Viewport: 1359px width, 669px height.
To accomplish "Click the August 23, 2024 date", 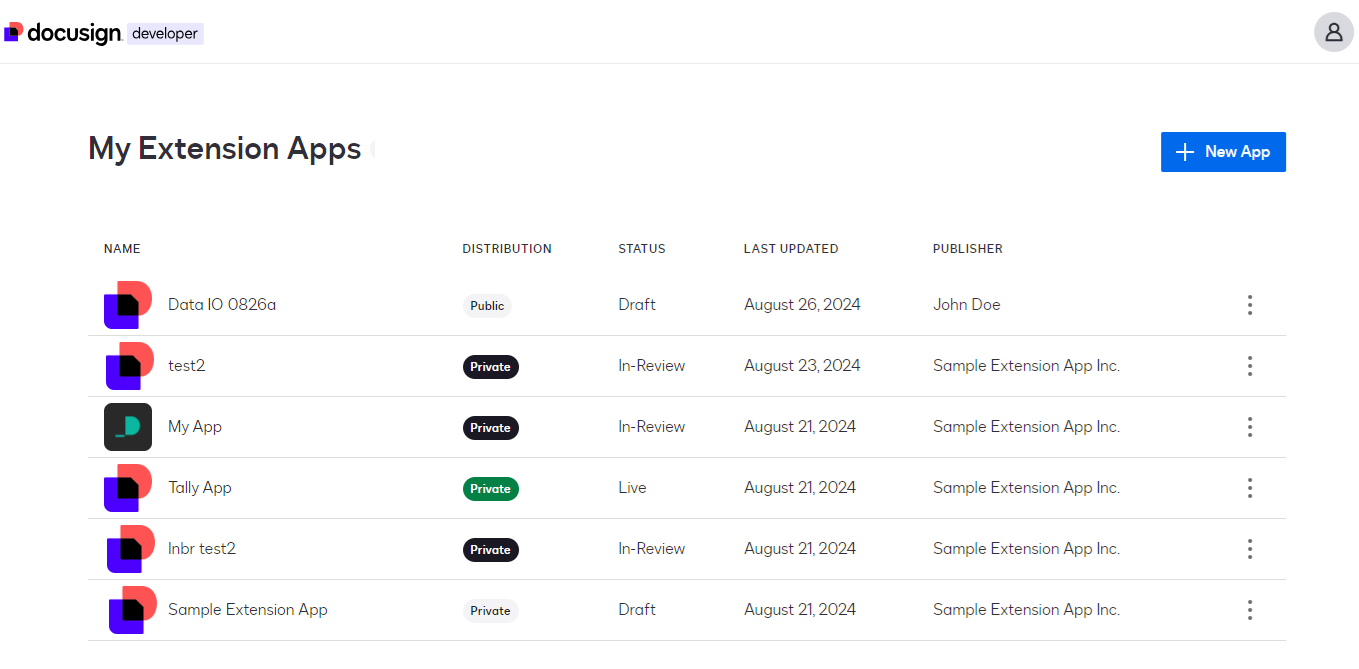I will point(802,366).
